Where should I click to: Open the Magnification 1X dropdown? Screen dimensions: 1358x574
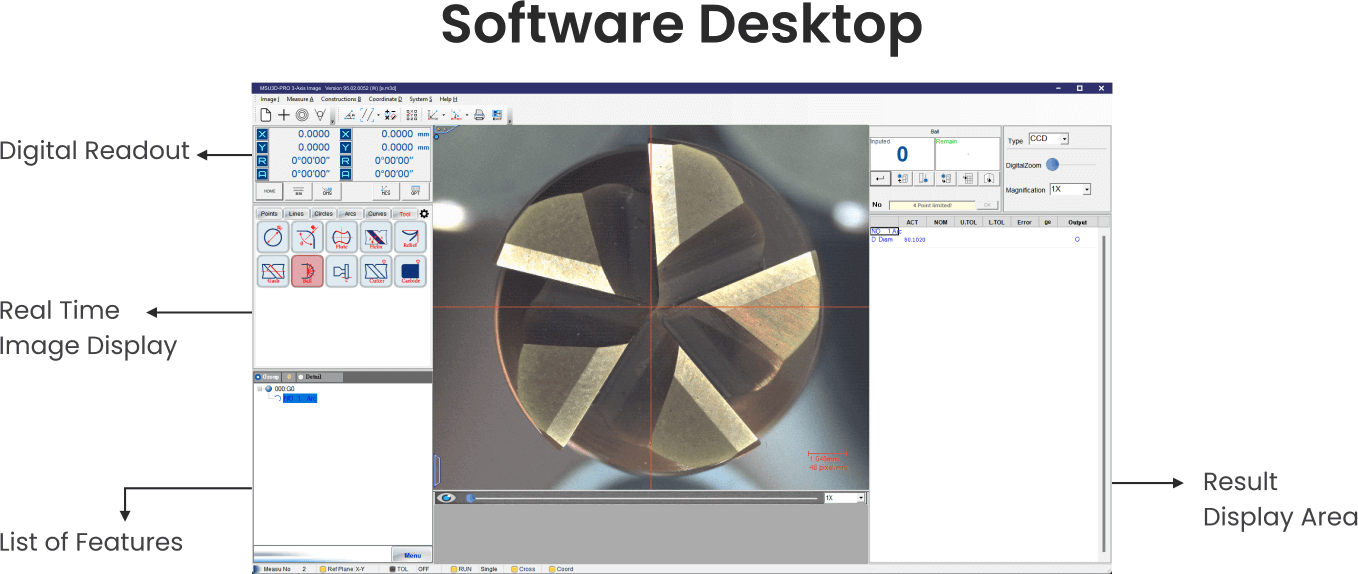coord(1086,190)
